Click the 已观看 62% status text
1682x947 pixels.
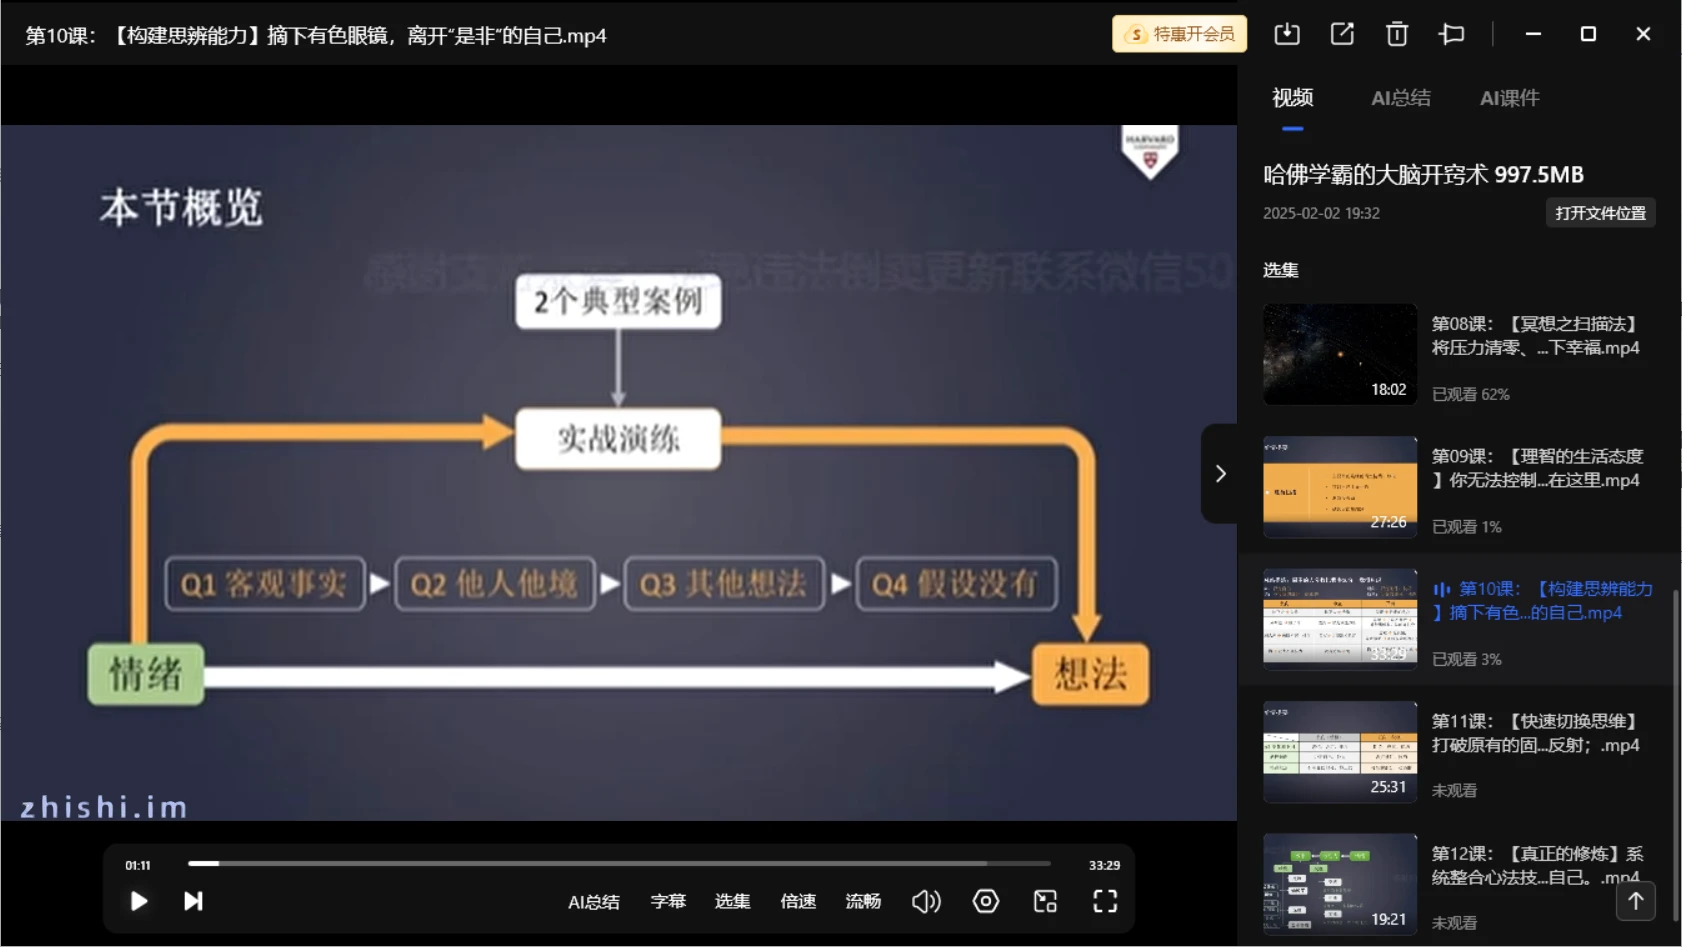pyautogui.click(x=1470, y=395)
